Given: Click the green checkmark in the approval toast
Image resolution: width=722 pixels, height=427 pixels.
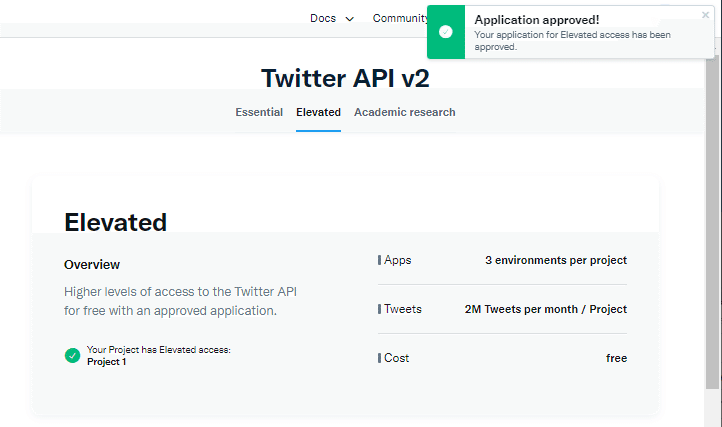Looking at the screenshot, I should pyautogui.click(x=445, y=32).
